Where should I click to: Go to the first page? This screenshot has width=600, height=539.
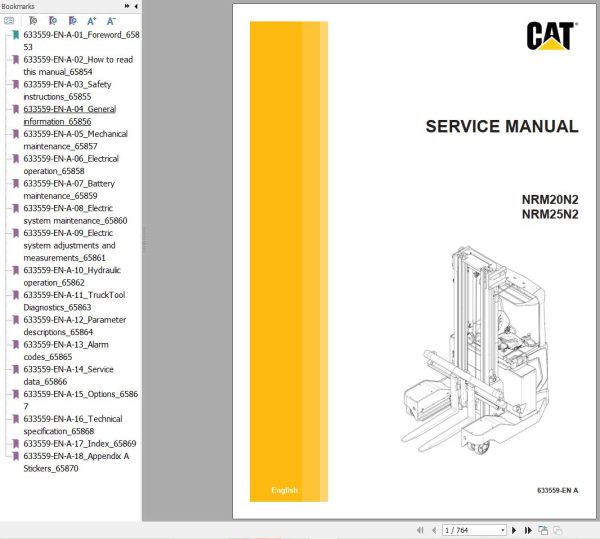pyautogui.click(x=420, y=530)
